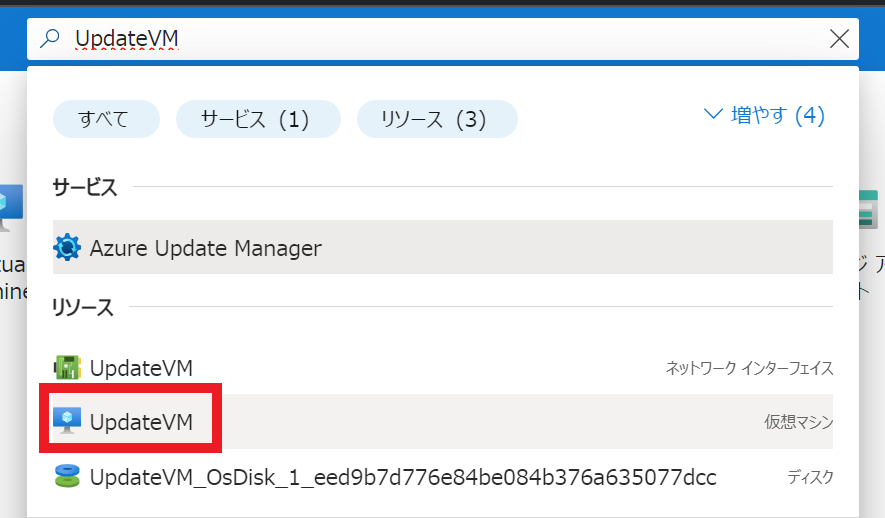Viewport: 885px width, 518px height.
Task: Click the network interface UpdateVM icon
Action: tap(67, 367)
